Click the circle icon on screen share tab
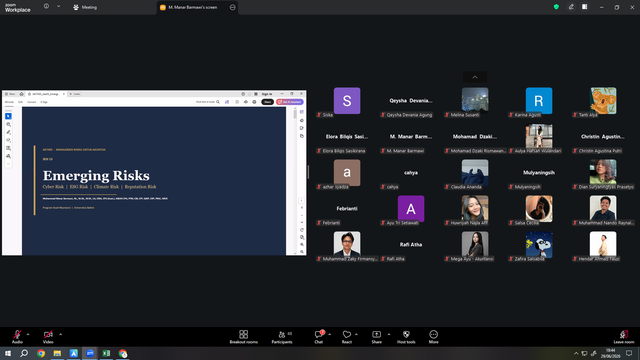The width and height of the screenshot is (640, 360). [233, 7]
